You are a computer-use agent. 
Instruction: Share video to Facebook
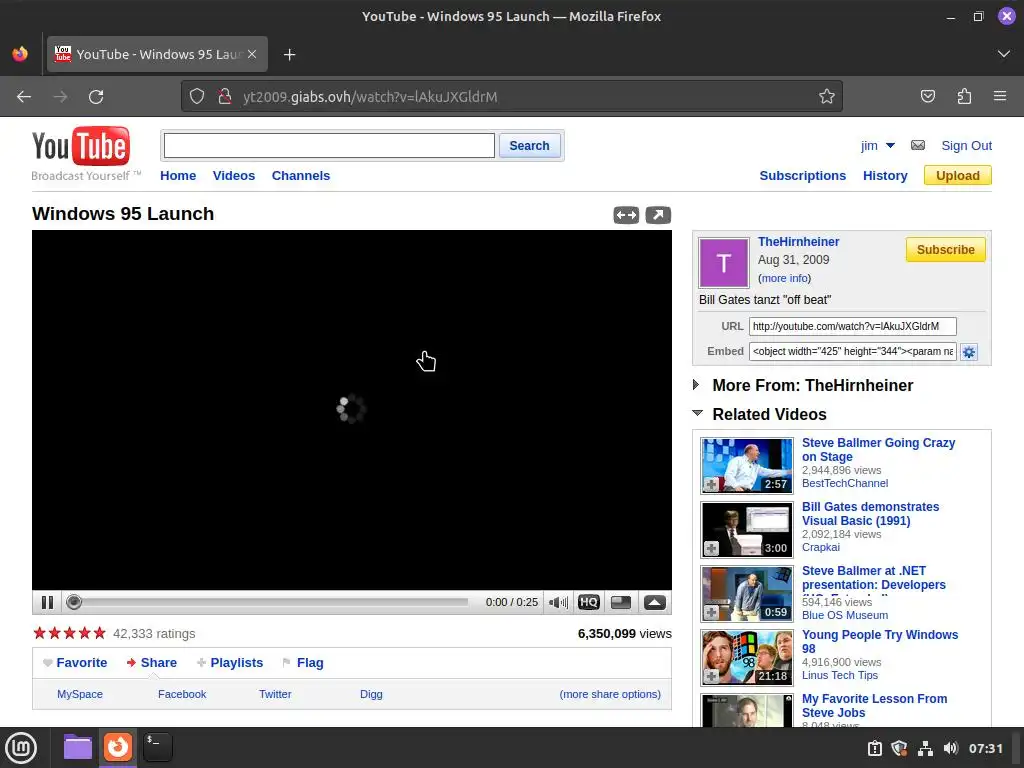pos(182,694)
